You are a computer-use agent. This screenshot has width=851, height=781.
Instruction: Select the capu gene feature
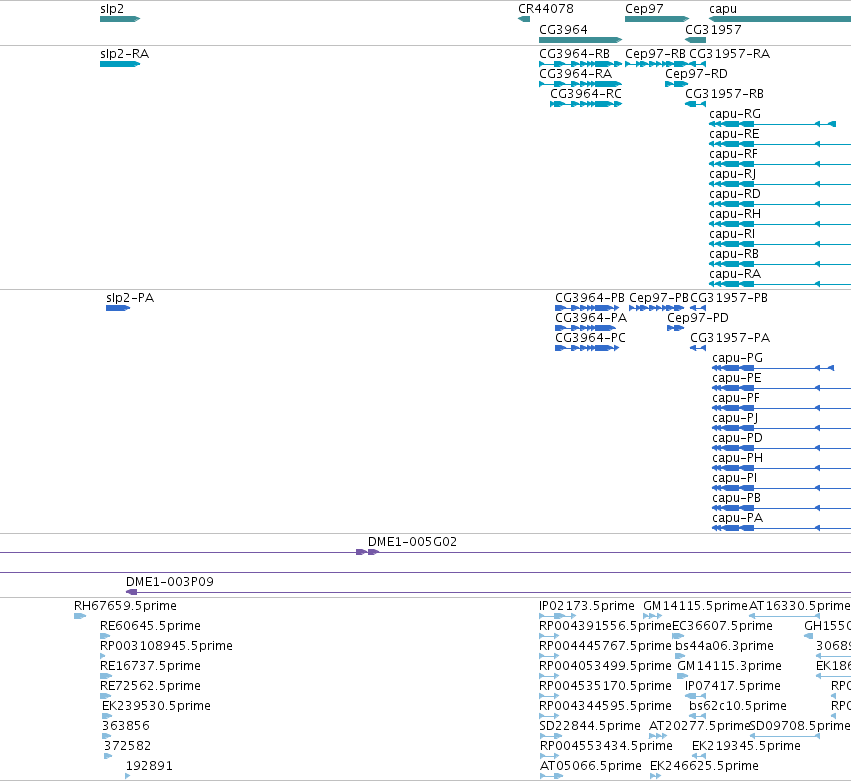[x=780, y=19]
